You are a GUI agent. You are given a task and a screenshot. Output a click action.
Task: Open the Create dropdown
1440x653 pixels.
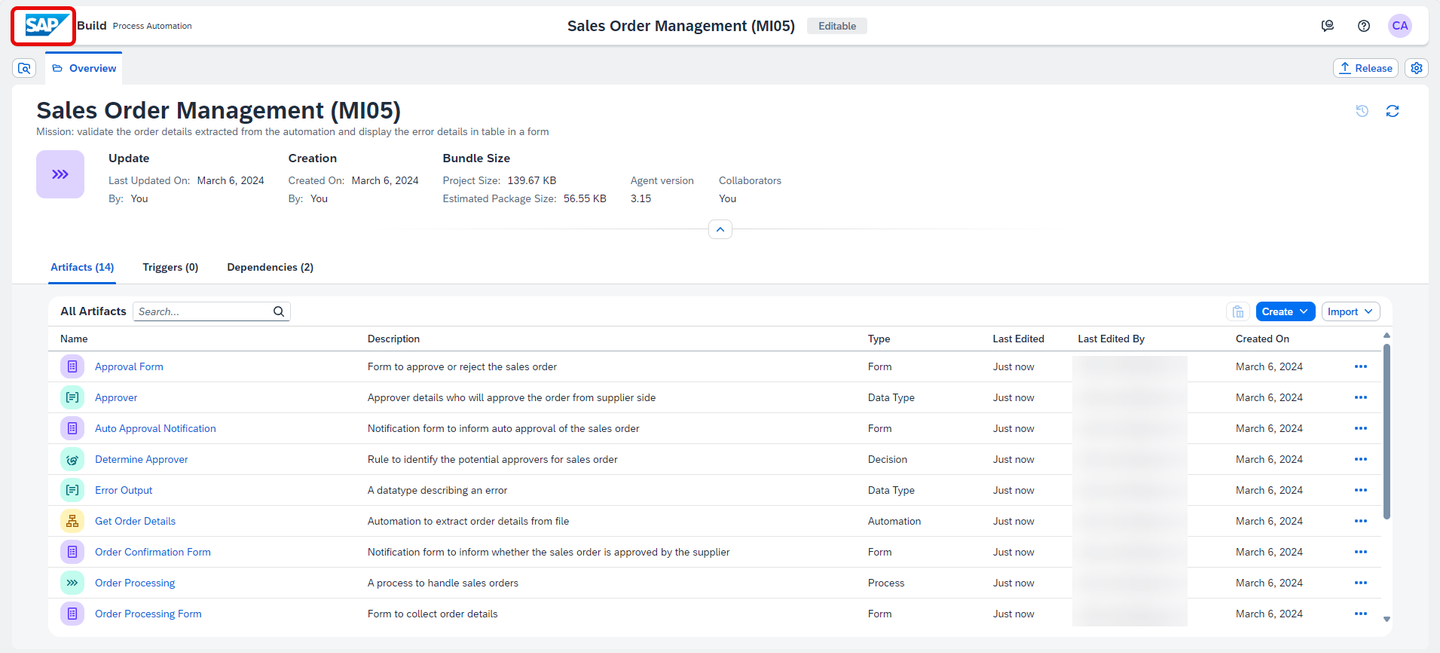[x=1285, y=312]
